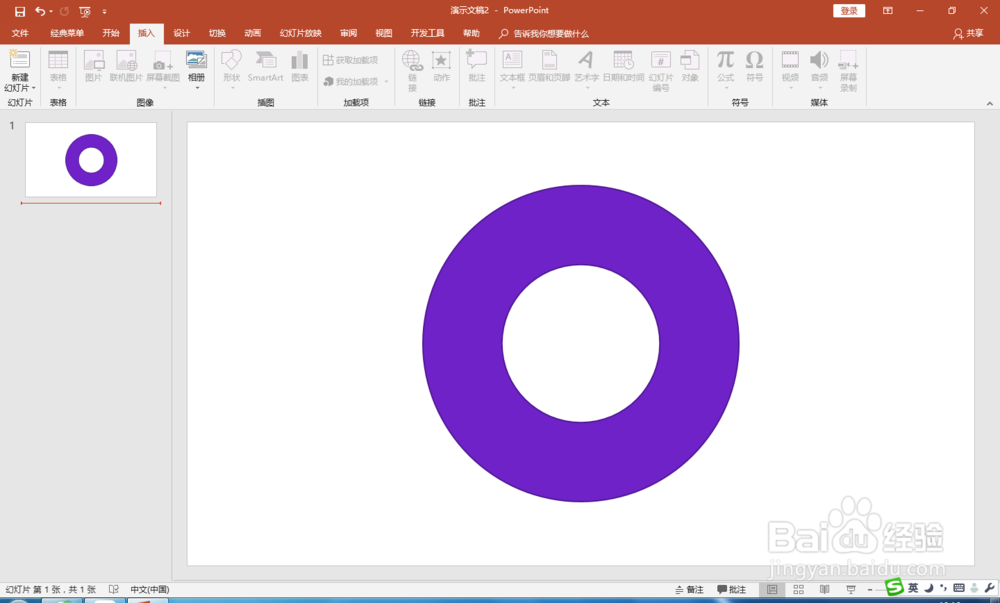Insert a SmartArt graphic
1000x603 pixels.
coord(265,66)
